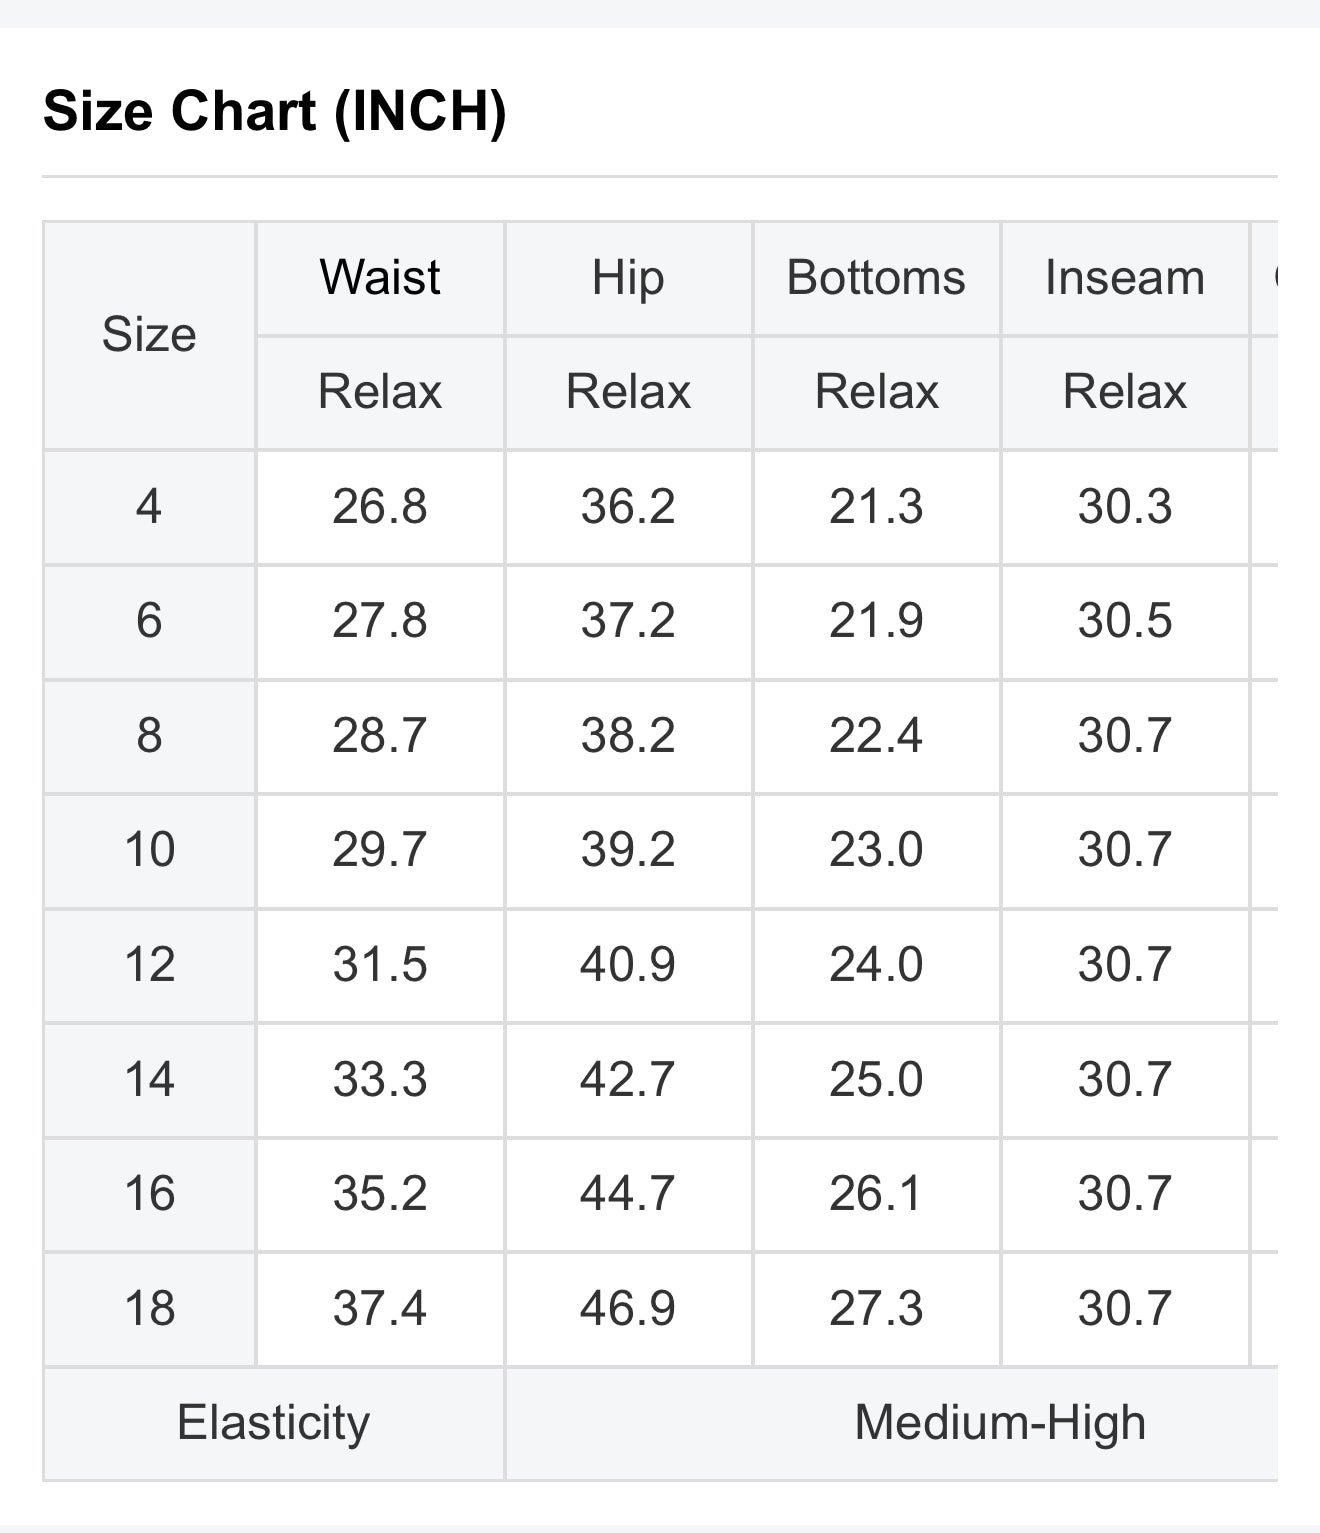Screen dimensions: 1320x1533
Task: Select bottoms value 27.3 for size 18
Action: point(876,1308)
